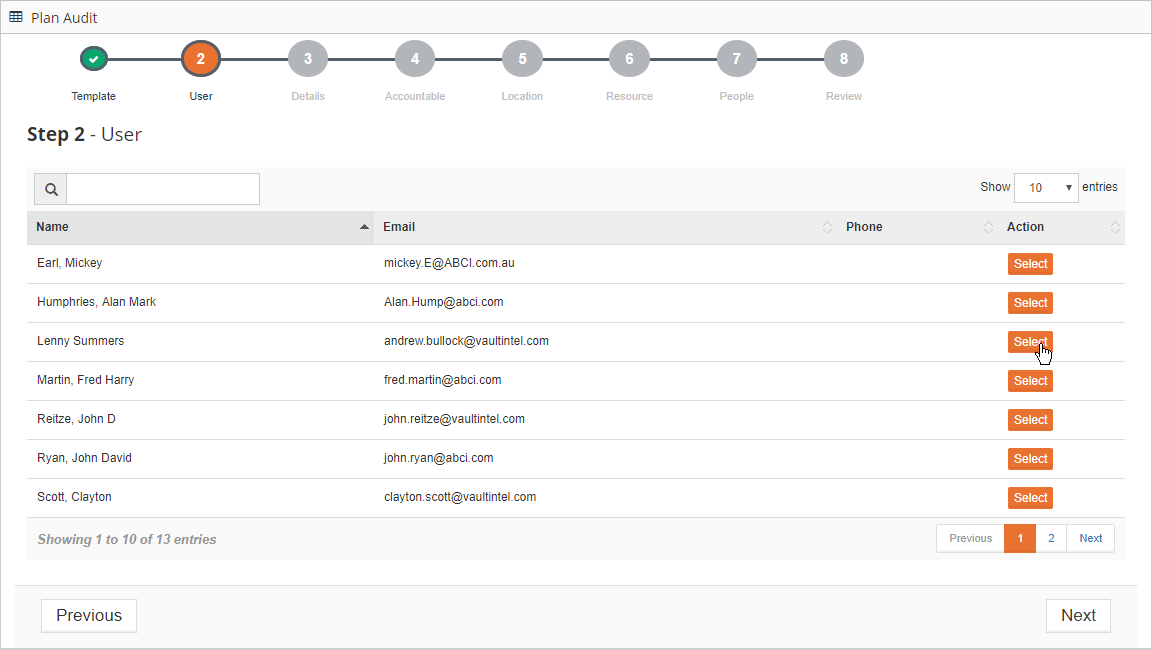Open step 8 Review circle
The height and width of the screenshot is (650, 1152).
(x=843, y=59)
